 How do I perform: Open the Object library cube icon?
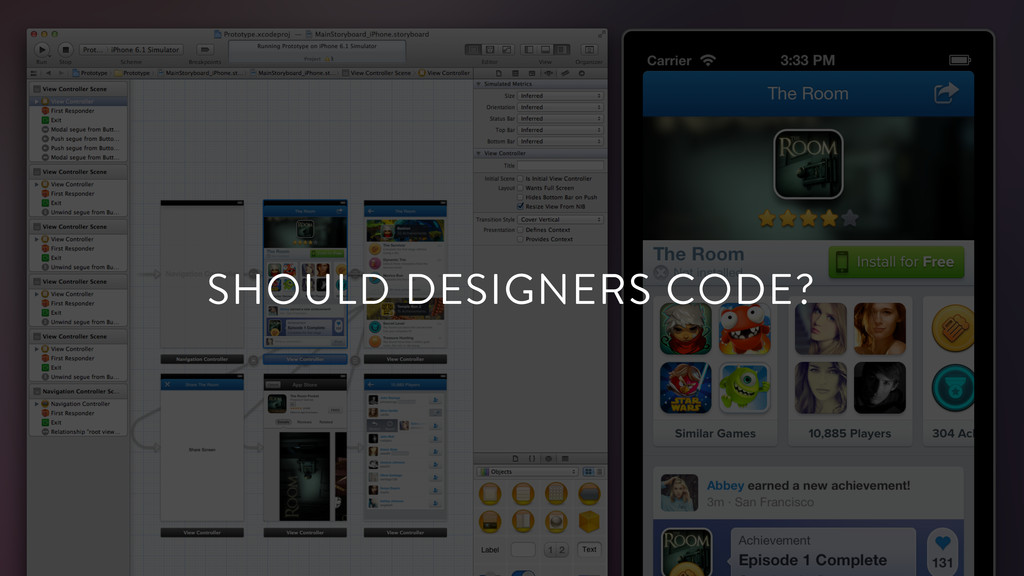549,458
